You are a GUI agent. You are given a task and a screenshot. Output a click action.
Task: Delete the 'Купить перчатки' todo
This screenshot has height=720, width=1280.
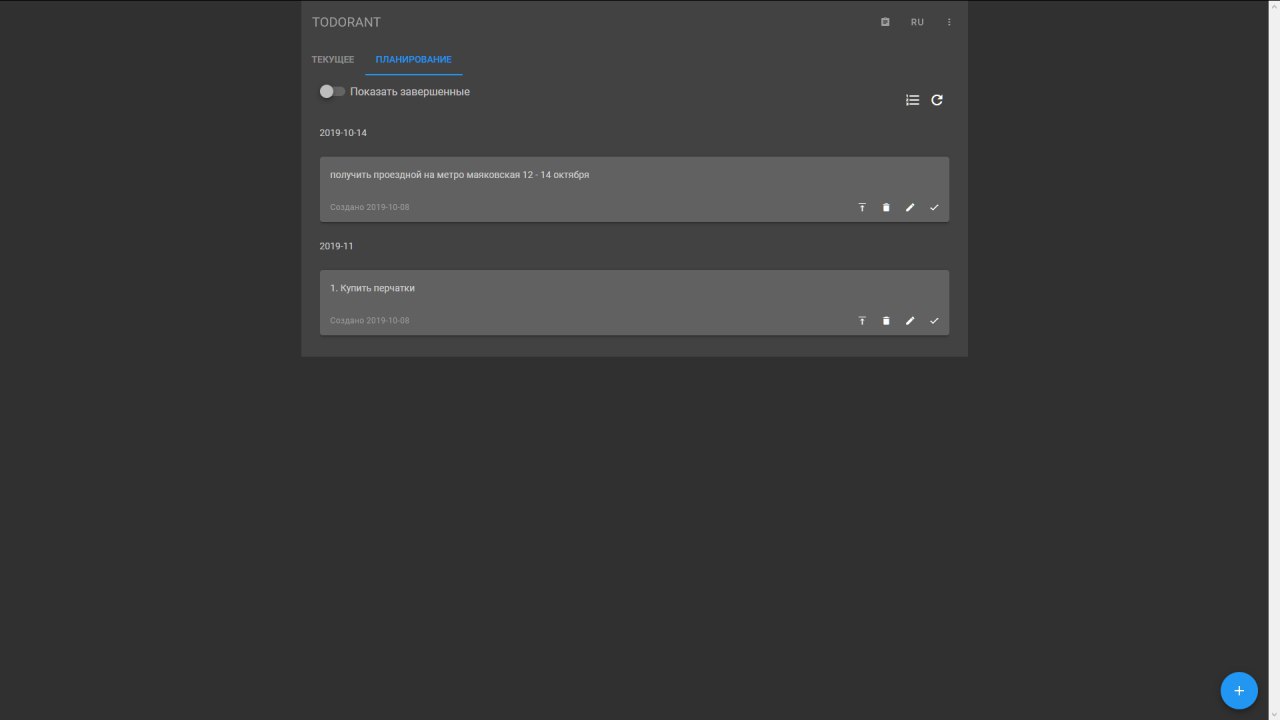pos(886,320)
